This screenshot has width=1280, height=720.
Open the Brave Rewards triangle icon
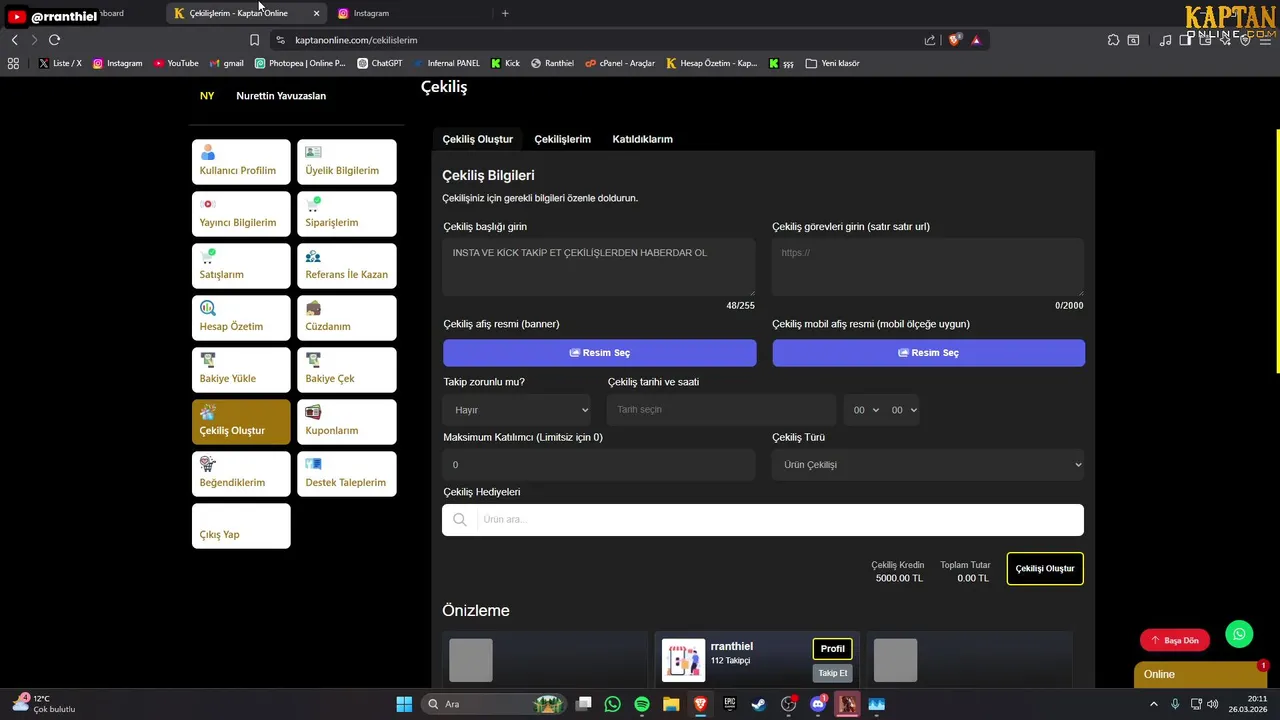pyautogui.click(x=976, y=40)
